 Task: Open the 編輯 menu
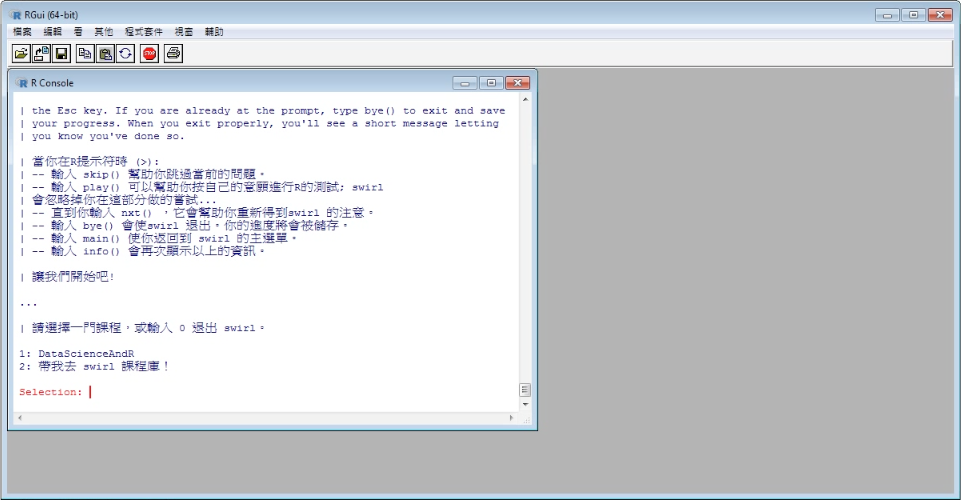point(53,32)
